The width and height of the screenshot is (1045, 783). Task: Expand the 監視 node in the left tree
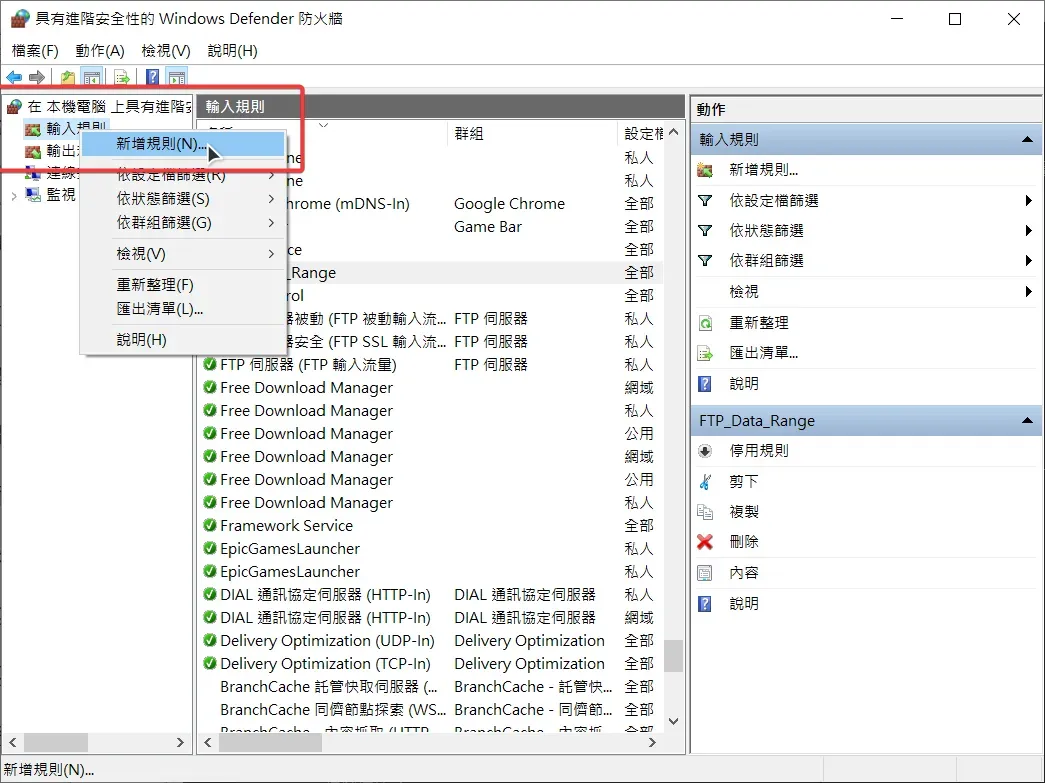tap(13, 196)
